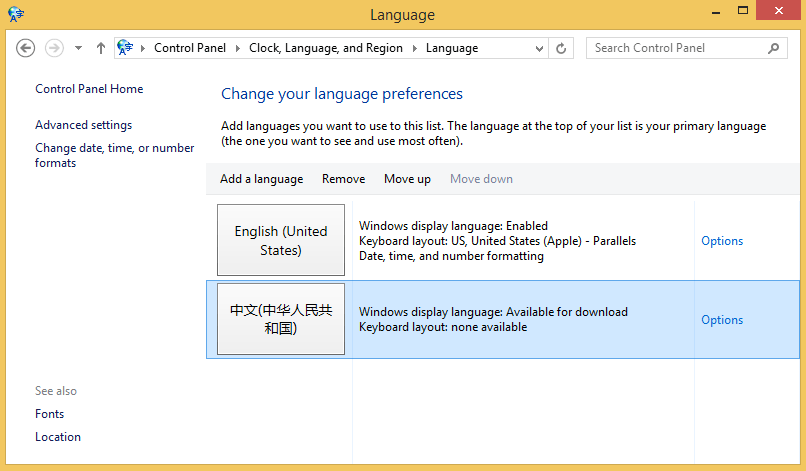
Task: Click 'Keyboard layout: none available' text
Action: [443, 327]
